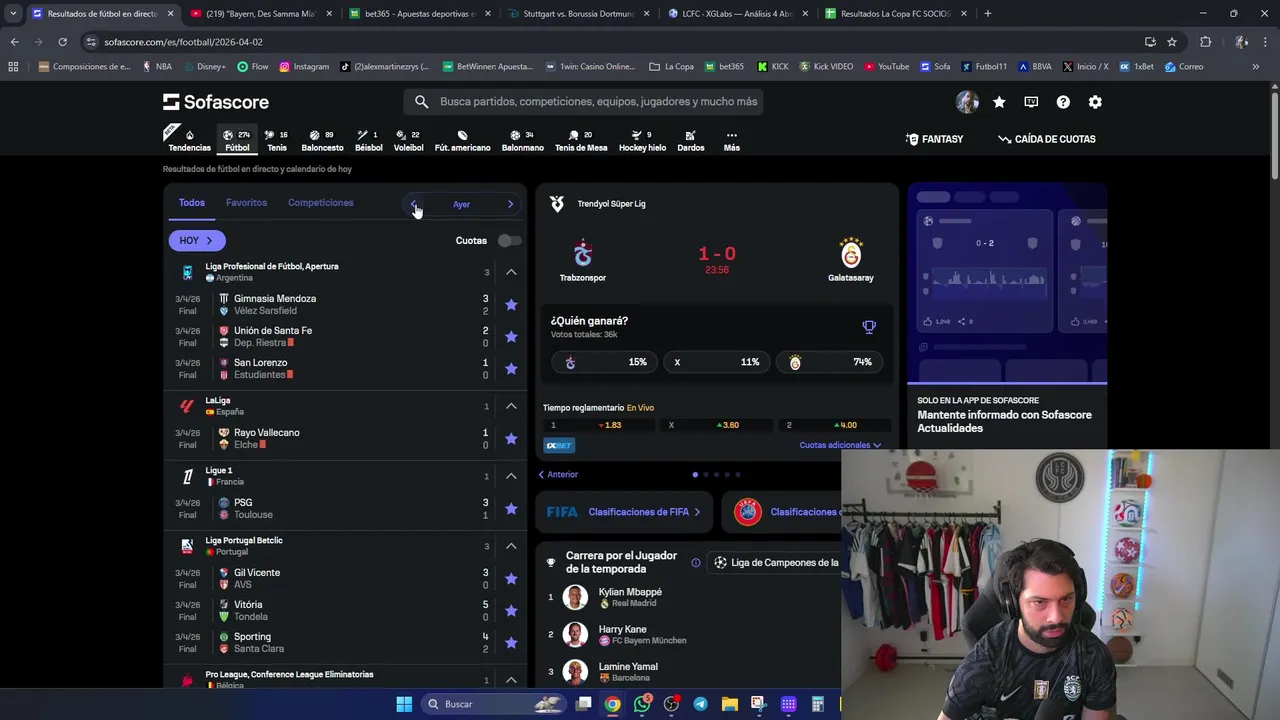The height and width of the screenshot is (720, 1280).
Task: Open the Tendencias sports section
Action: 189,139
